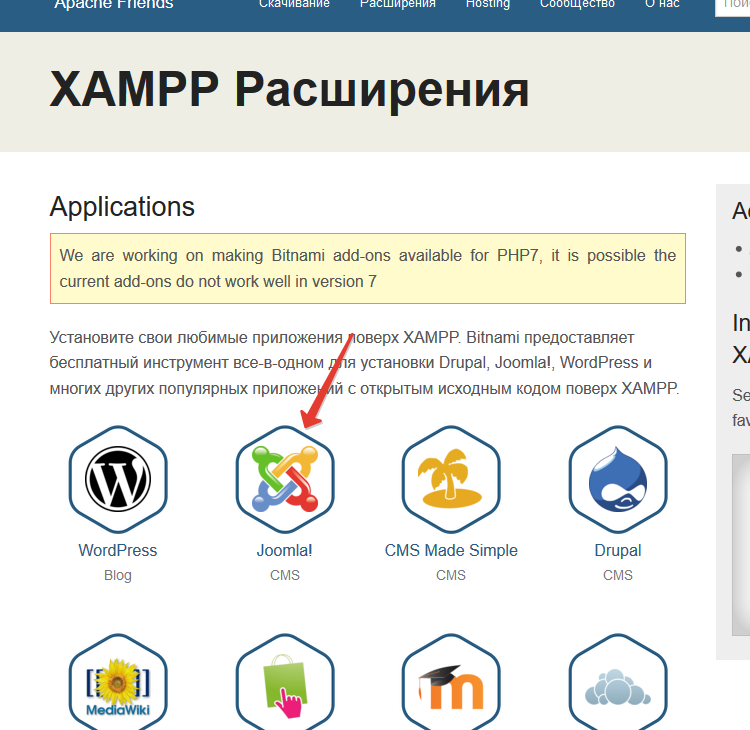Image resolution: width=750 pixels, height=730 pixels.
Task: Open the Скачивание menu item
Action: coord(294,4)
